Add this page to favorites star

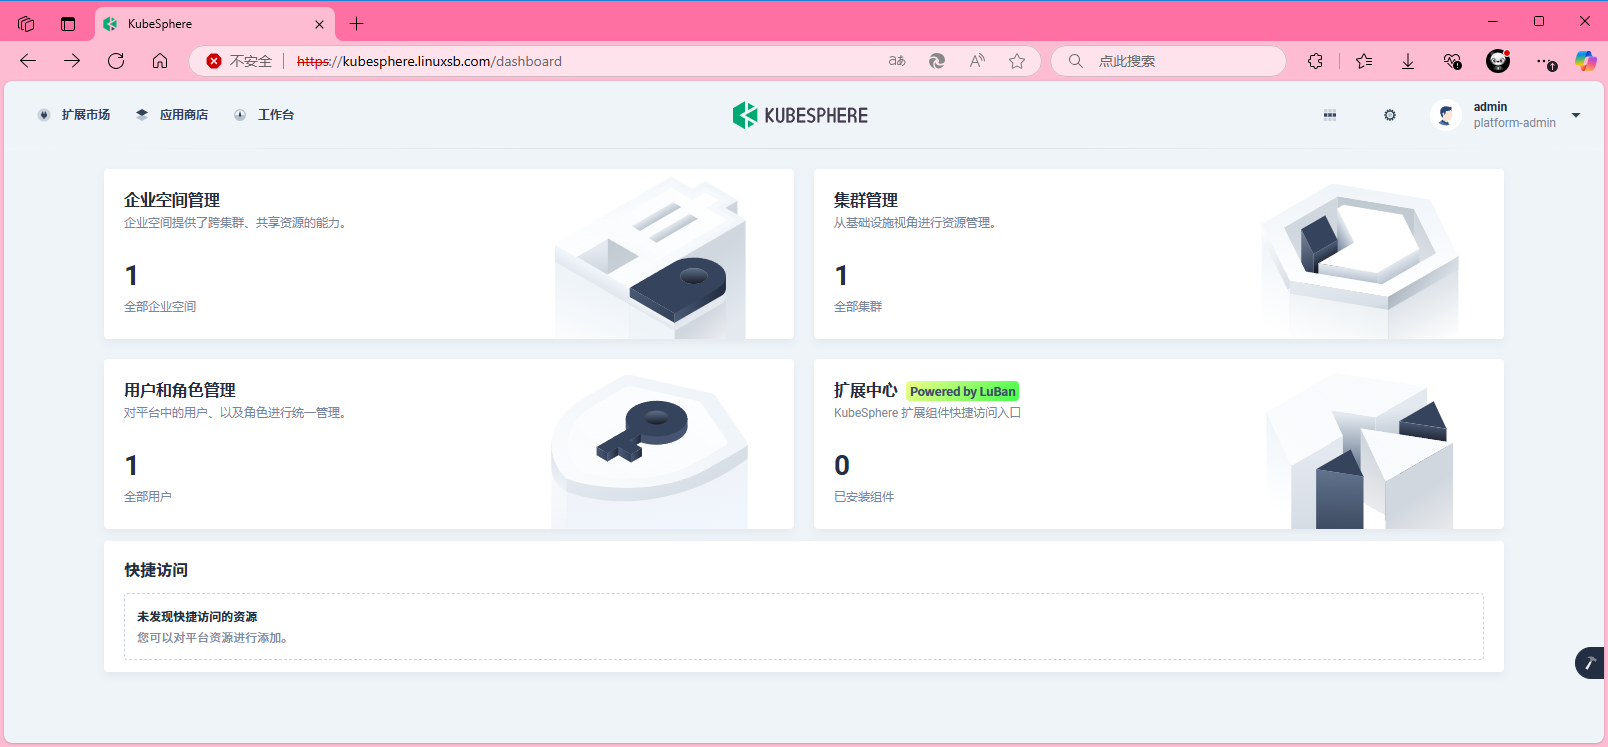click(x=1017, y=61)
